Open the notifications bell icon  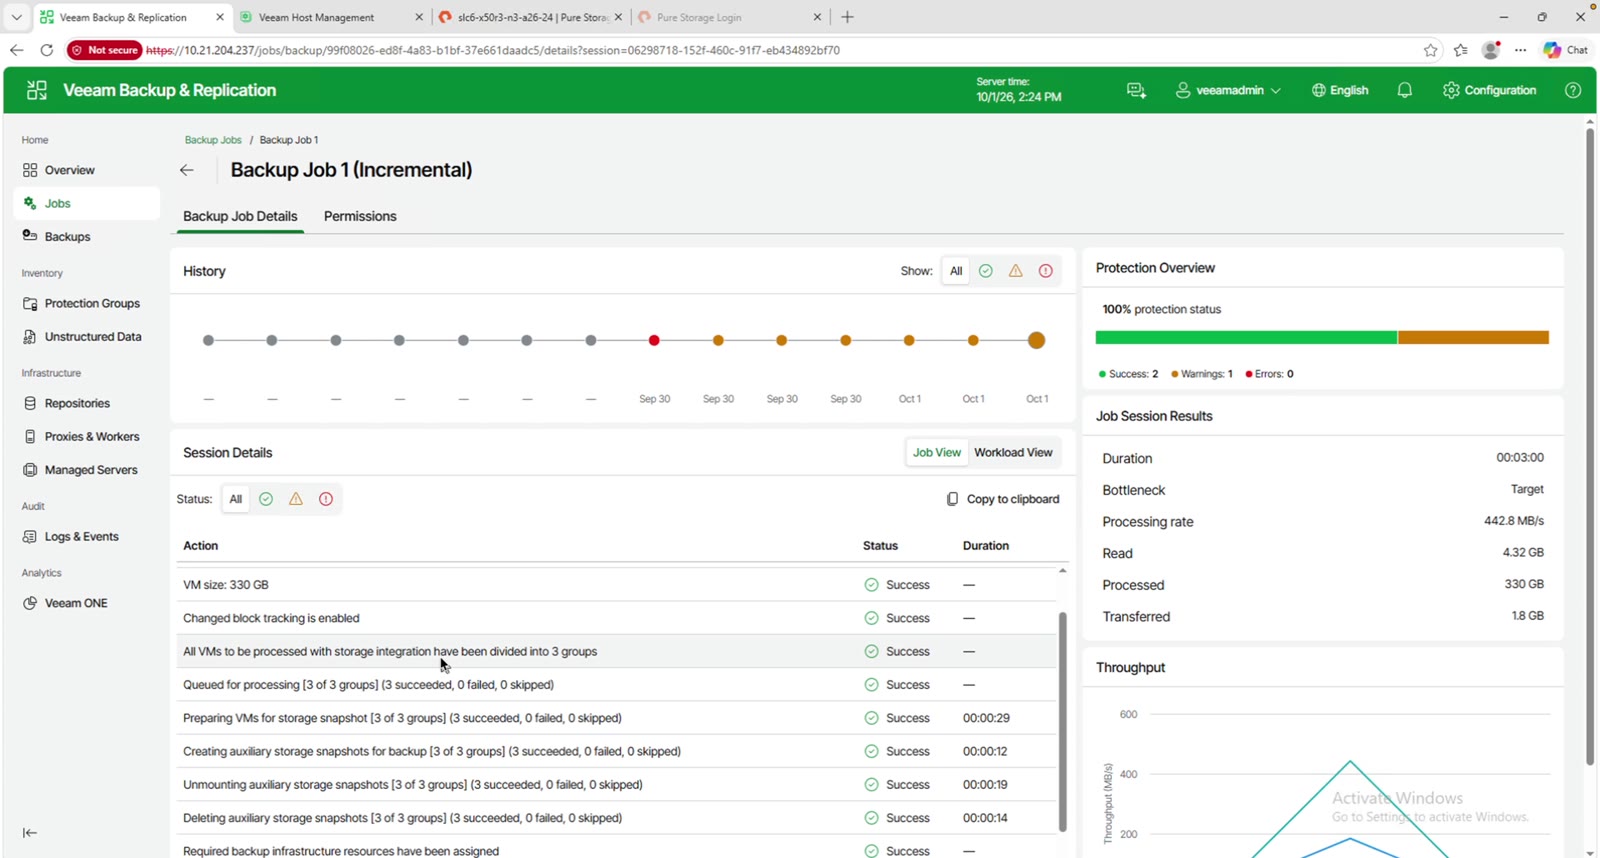pyautogui.click(x=1405, y=90)
